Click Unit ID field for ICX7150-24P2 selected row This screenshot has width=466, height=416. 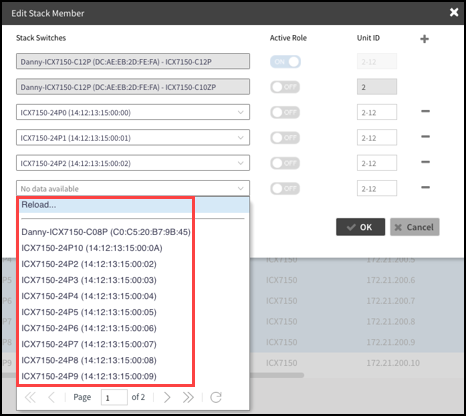[x=377, y=163]
